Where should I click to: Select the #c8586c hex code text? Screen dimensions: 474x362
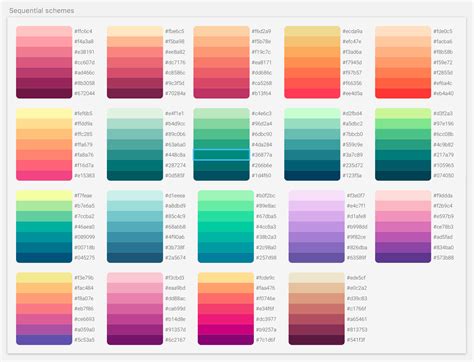[x=175, y=73]
